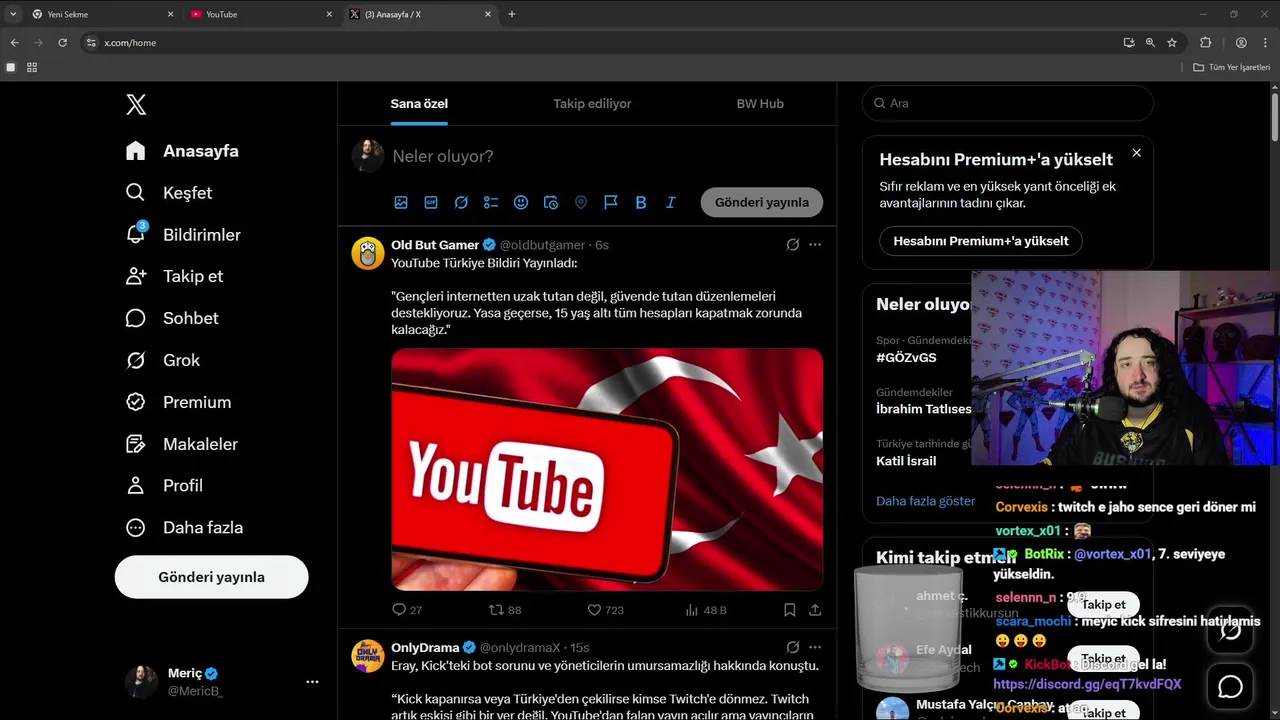Add GIF in post composer
Image resolution: width=1280 pixels, height=720 pixels.
click(431, 202)
